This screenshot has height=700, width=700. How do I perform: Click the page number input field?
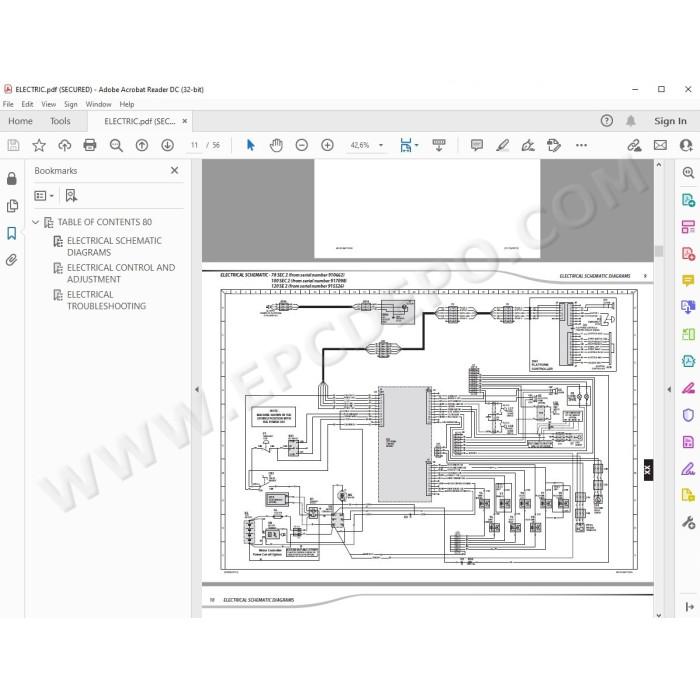pos(194,145)
